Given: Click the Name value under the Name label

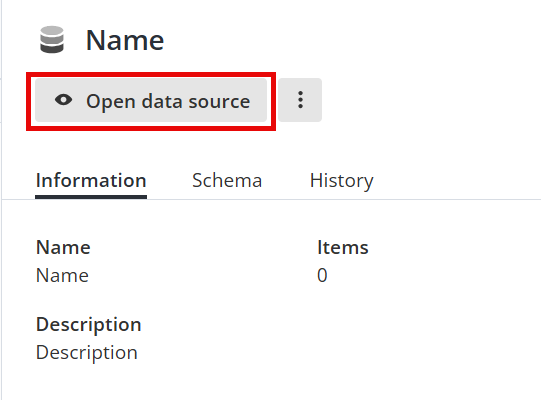Looking at the screenshot, I should pyautogui.click(x=62, y=275).
